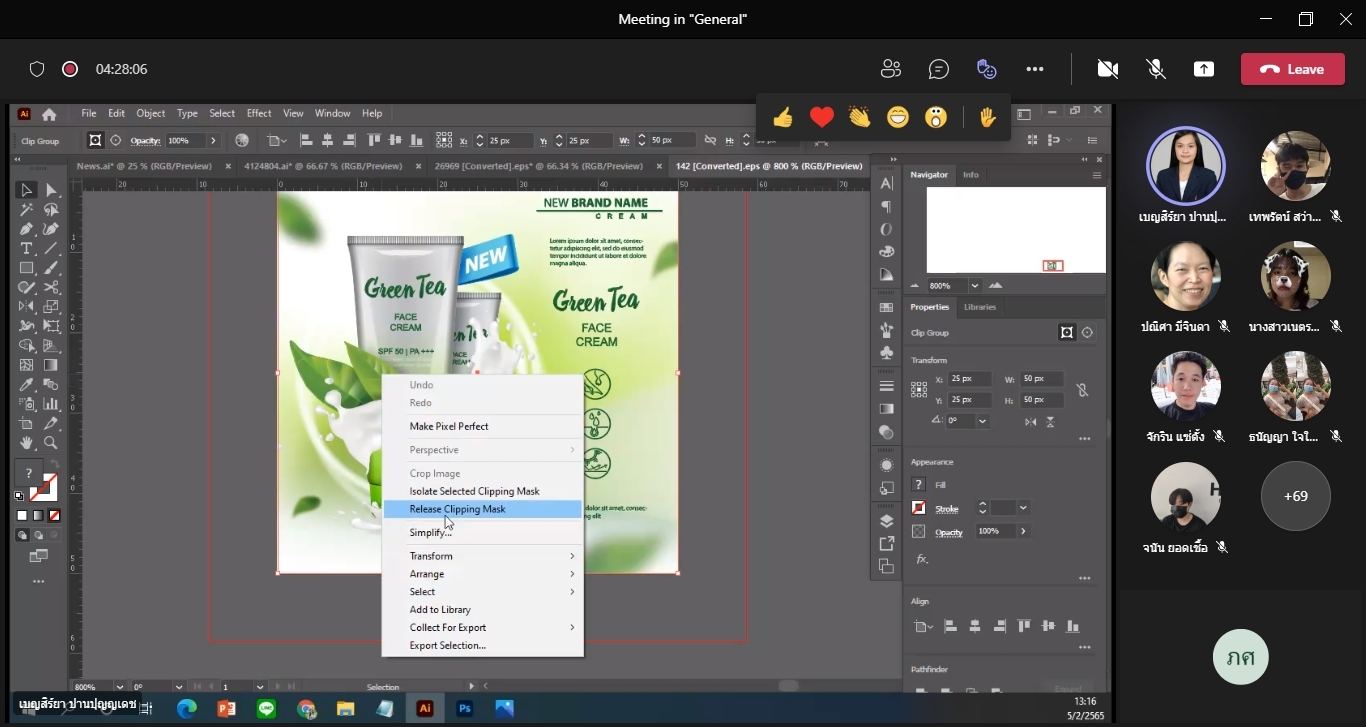Click the Fill swatch in Appearance
The width and height of the screenshot is (1366, 727).
[x=919, y=485]
